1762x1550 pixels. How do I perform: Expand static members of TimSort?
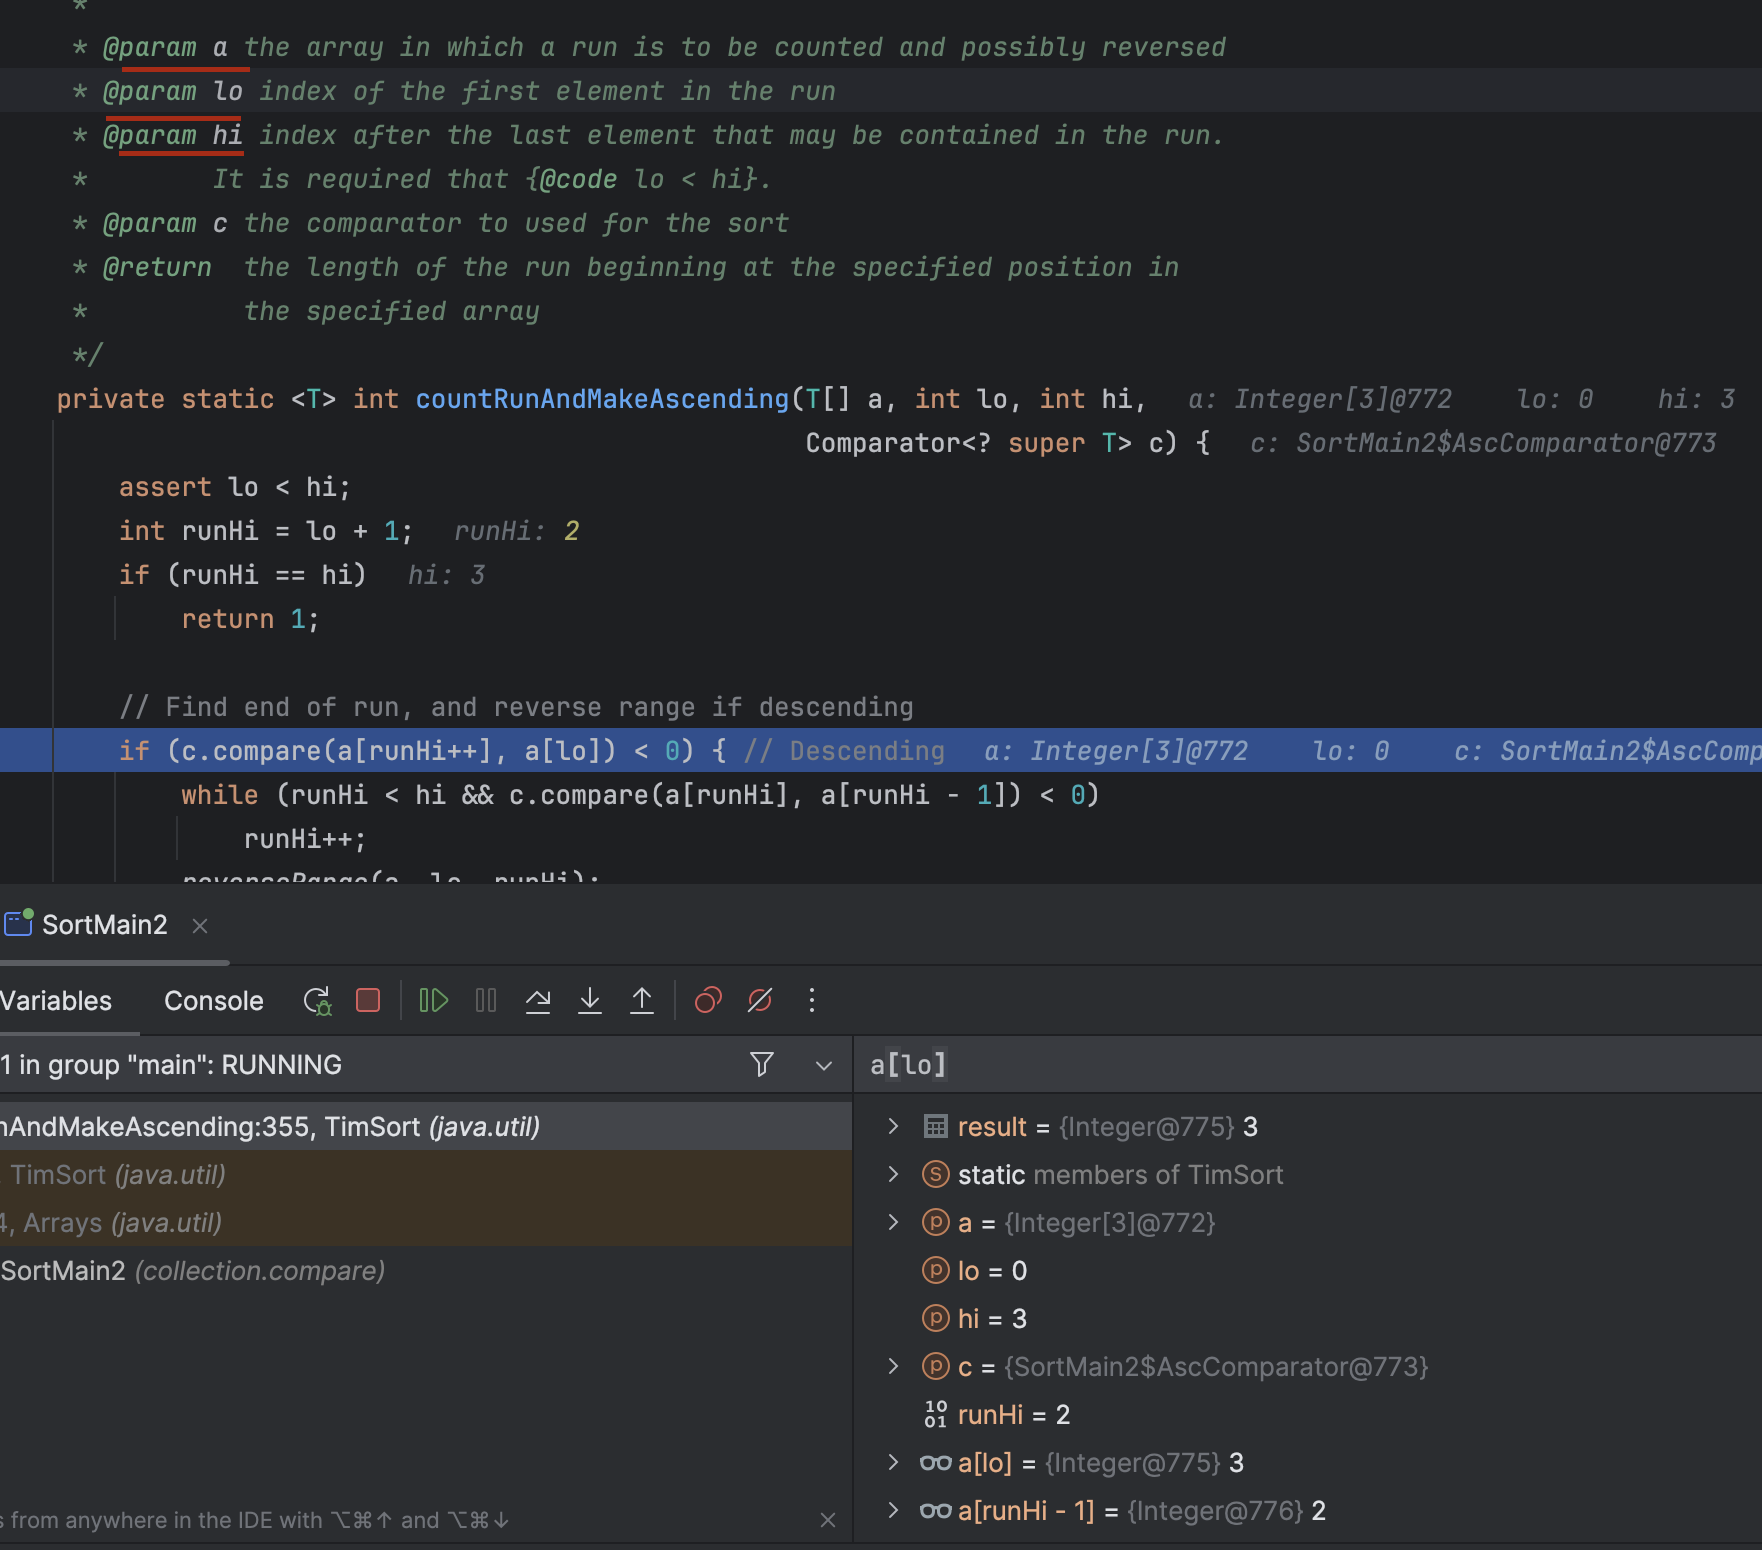coord(893,1175)
